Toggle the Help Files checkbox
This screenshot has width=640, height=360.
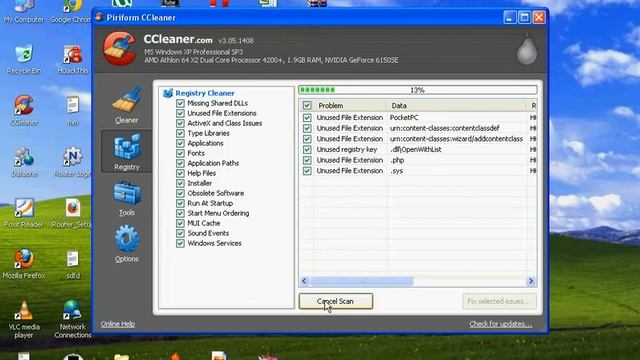coord(180,173)
